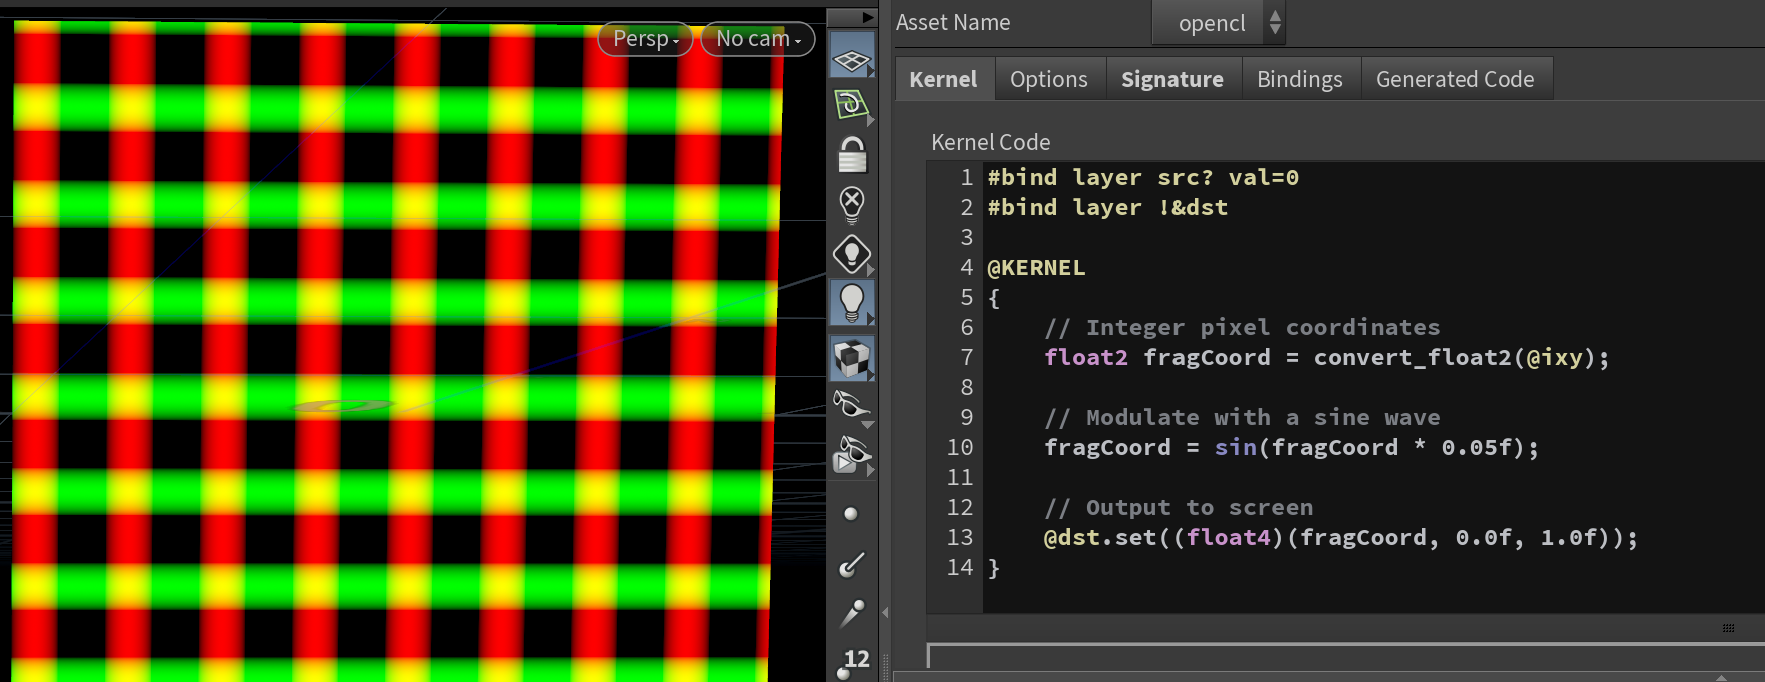Show point numbers with the 12 icon

(853, 661)
